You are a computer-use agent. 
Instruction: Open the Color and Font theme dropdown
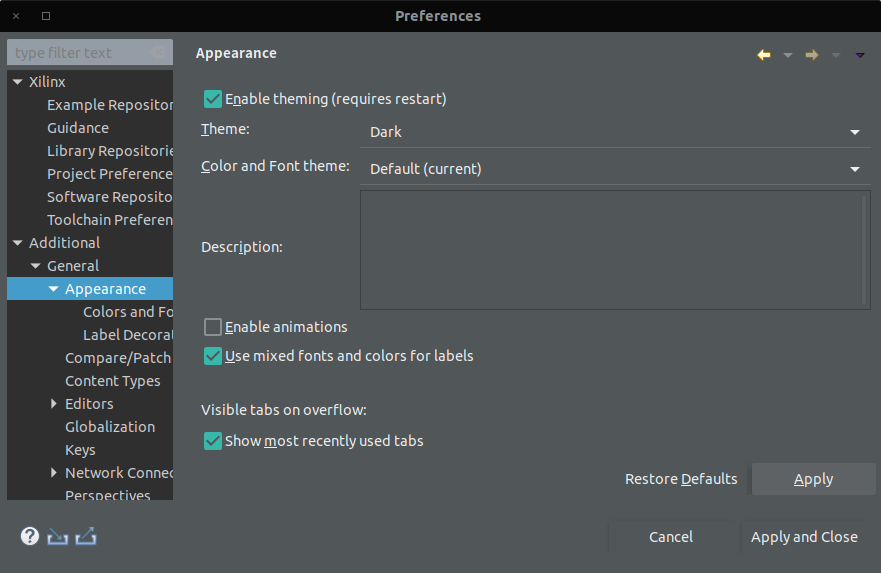click(x=614, y=169)
